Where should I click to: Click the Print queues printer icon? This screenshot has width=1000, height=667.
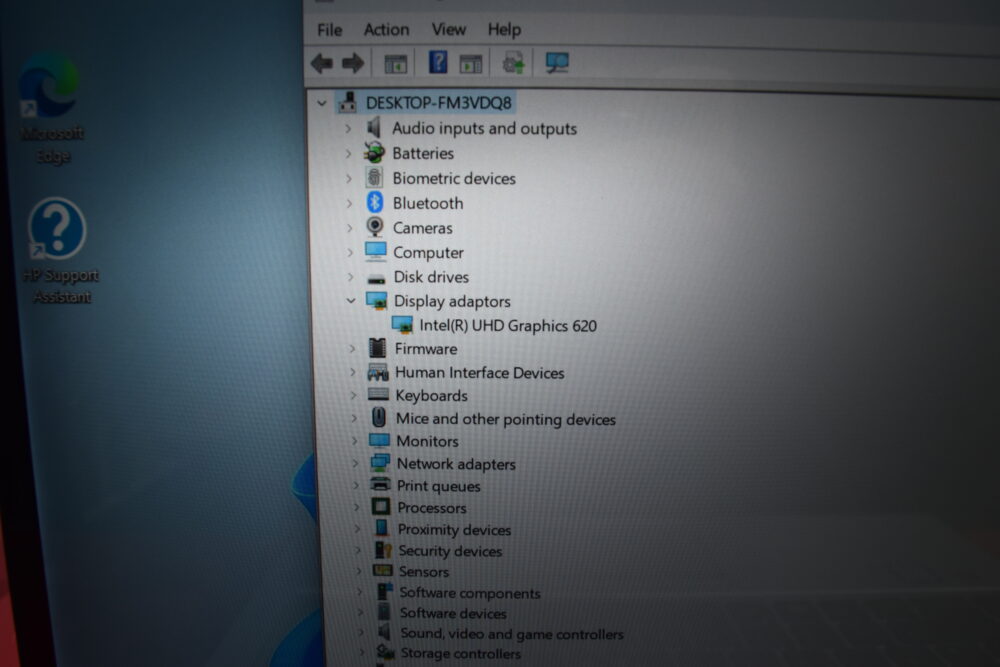(381, 484)
